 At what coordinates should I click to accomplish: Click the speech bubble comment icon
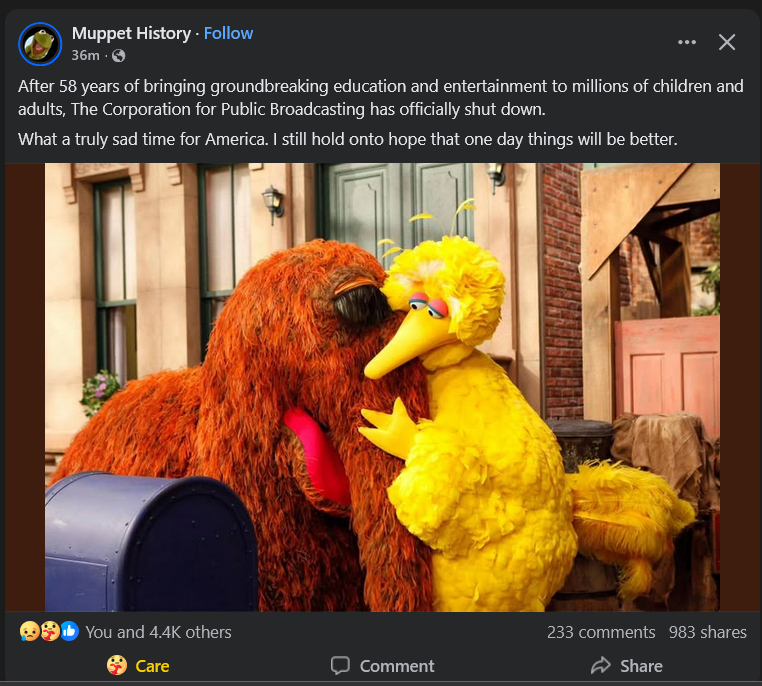tap(340, 666)
